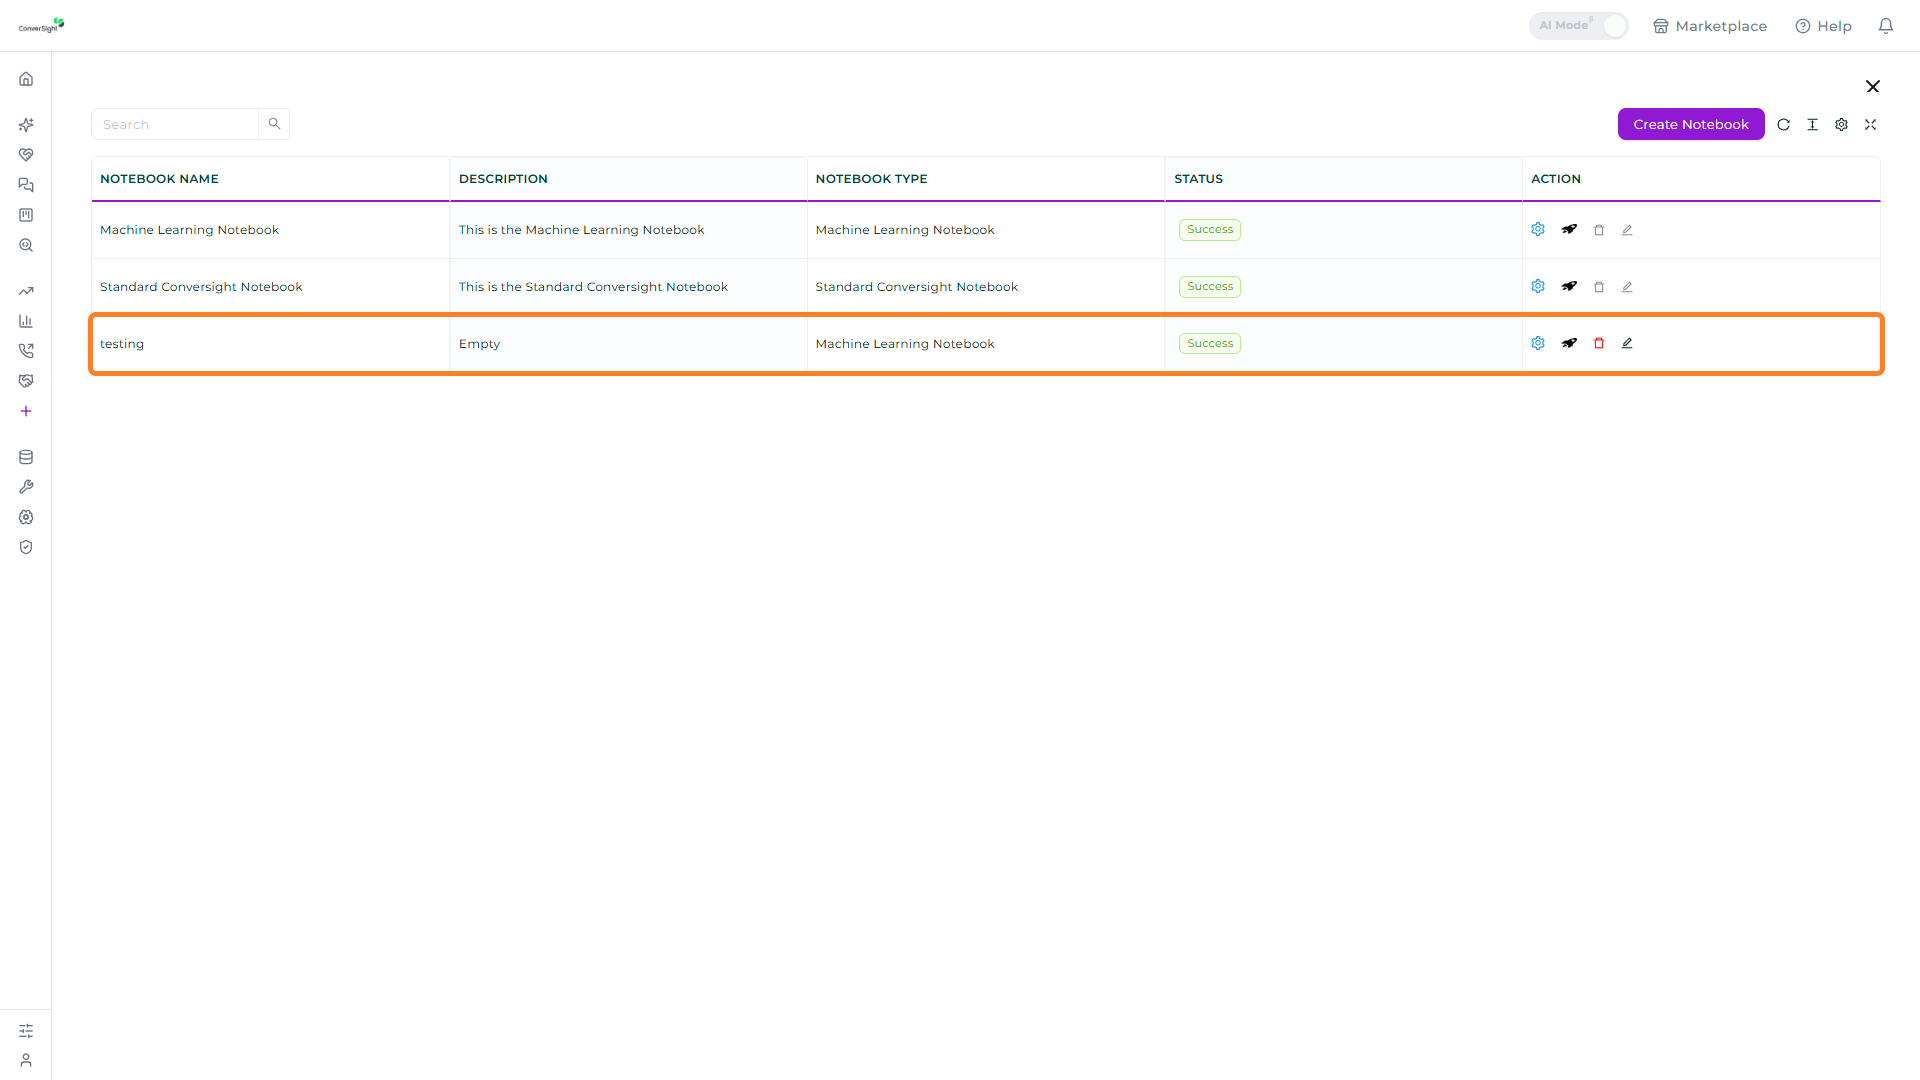The height and width of the screenshot is (1080, 1920).
Task: Open blue gear settings for testing notebook
Action: pos(1538,343)
